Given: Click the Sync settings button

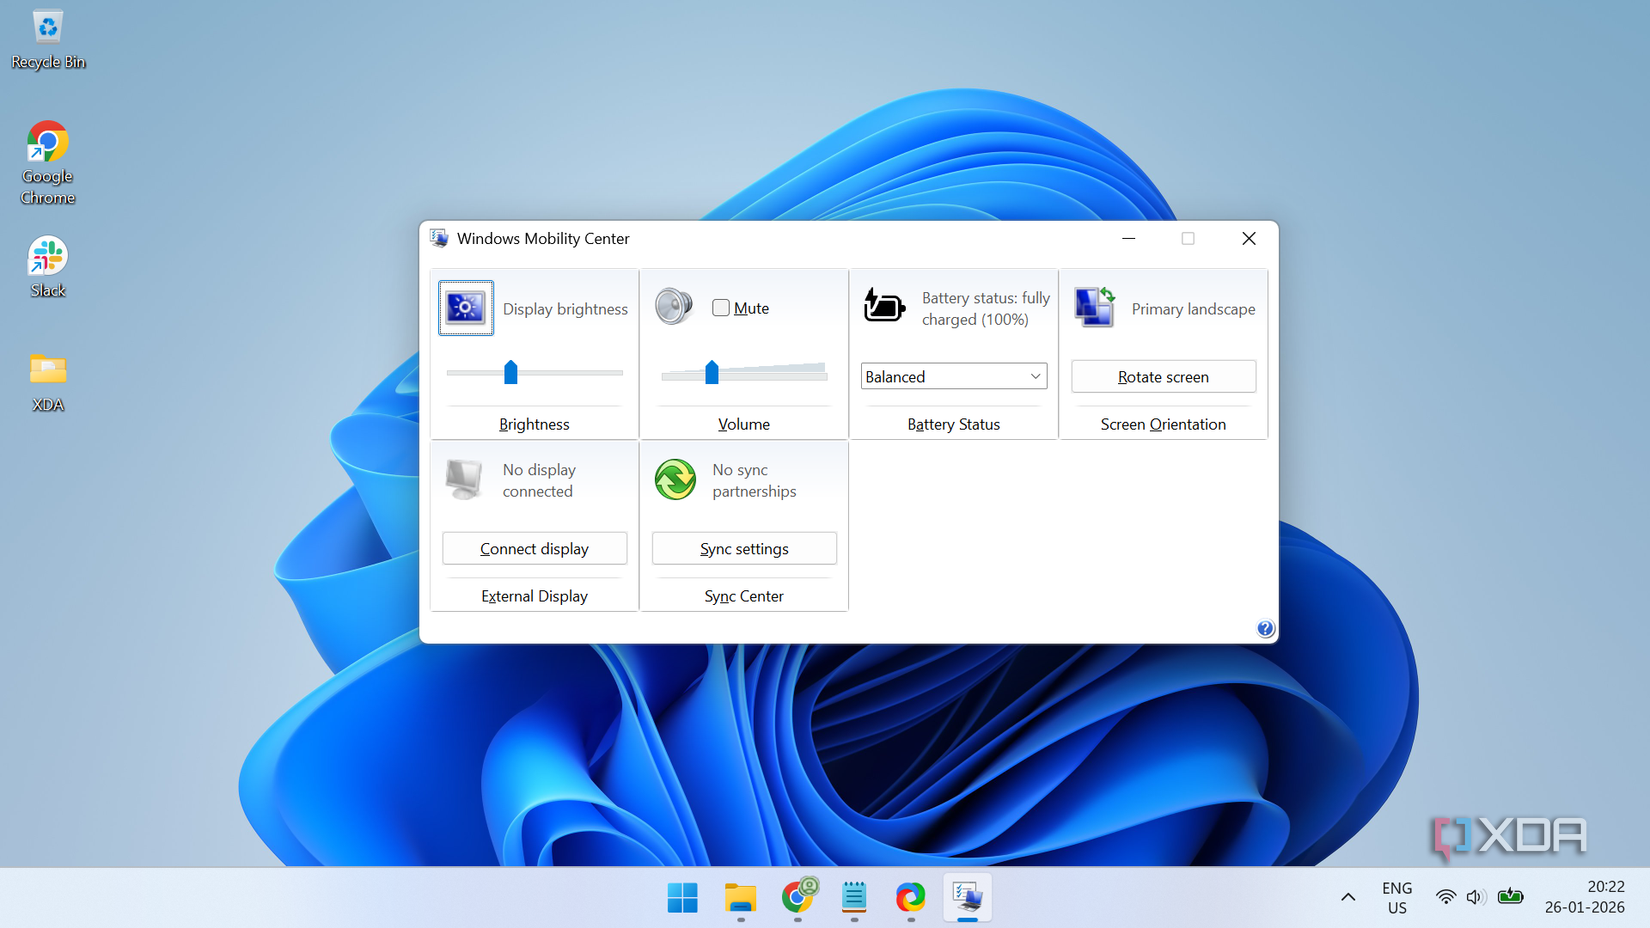Looking at the screenshot, I should click(744, 549).
